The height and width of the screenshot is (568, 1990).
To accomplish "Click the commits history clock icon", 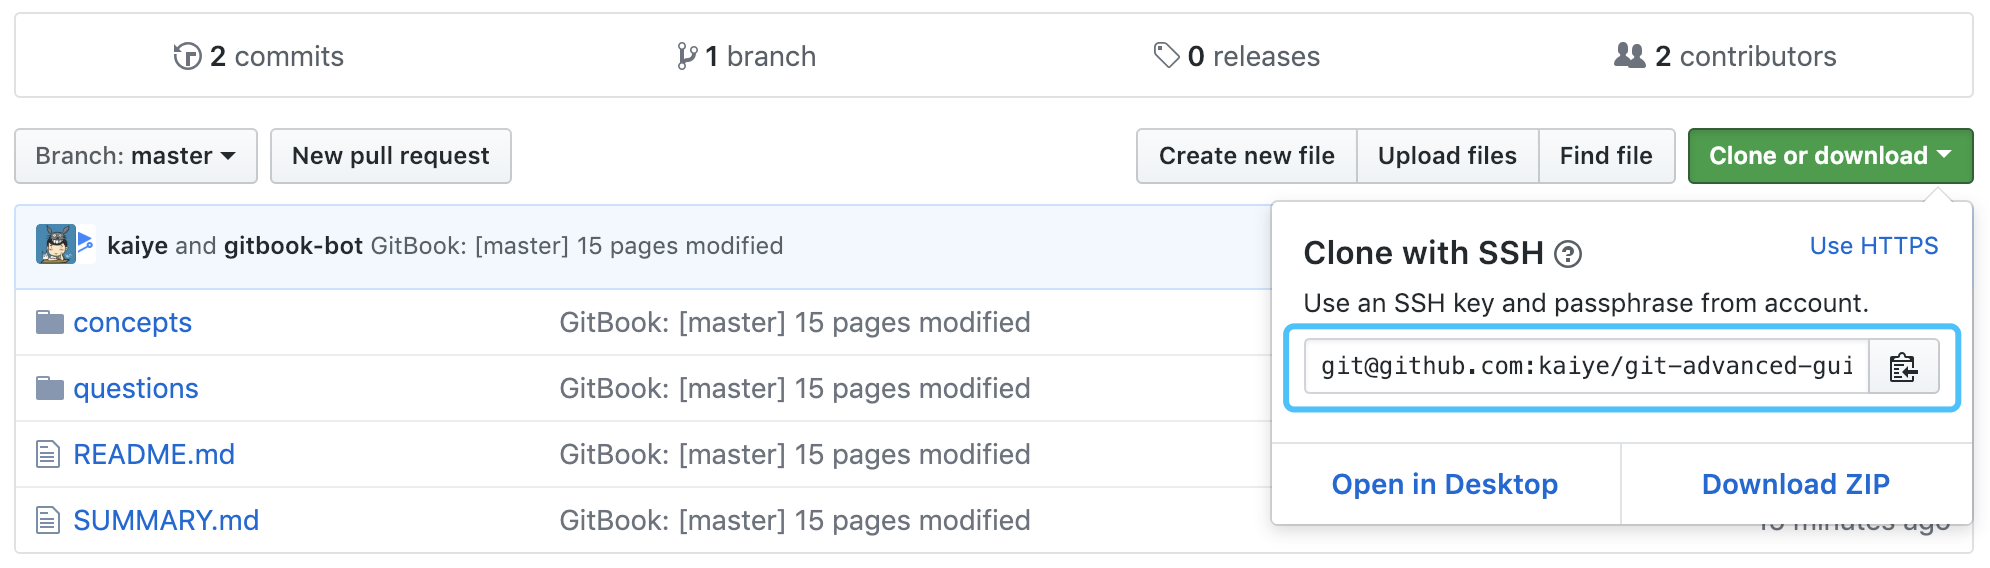I will (187, 56).
